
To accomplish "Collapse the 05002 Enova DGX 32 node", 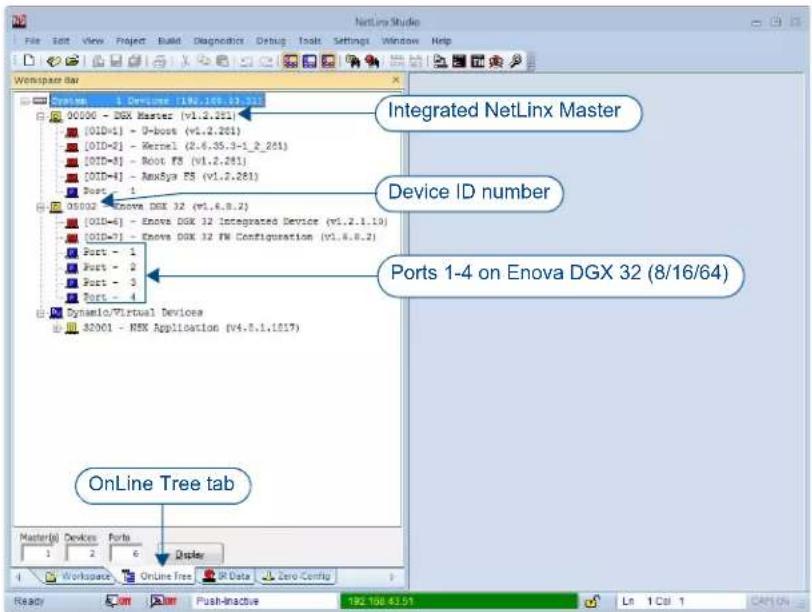I will [40, 207].
